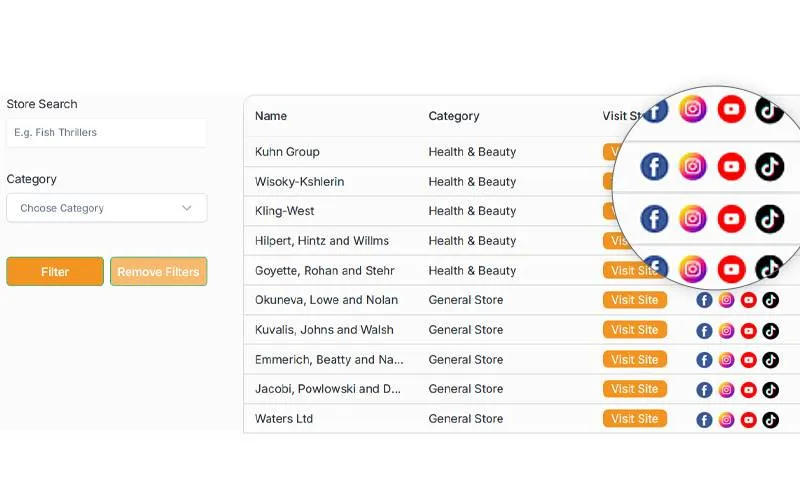The width and height of the screenshot is (800, 480).
Task: Select the Kuhn Group store name
Action: [287, 152]
